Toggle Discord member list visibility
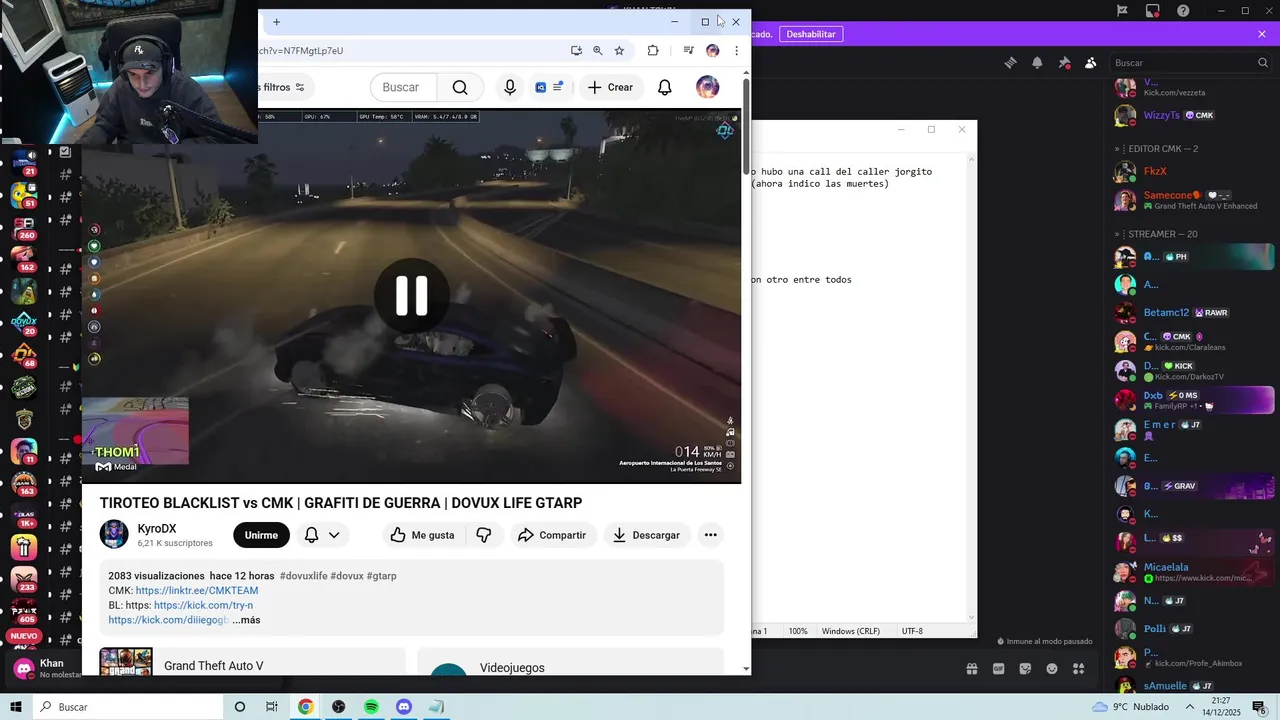The image size is (1280, 720). (x=1091, y=62)
